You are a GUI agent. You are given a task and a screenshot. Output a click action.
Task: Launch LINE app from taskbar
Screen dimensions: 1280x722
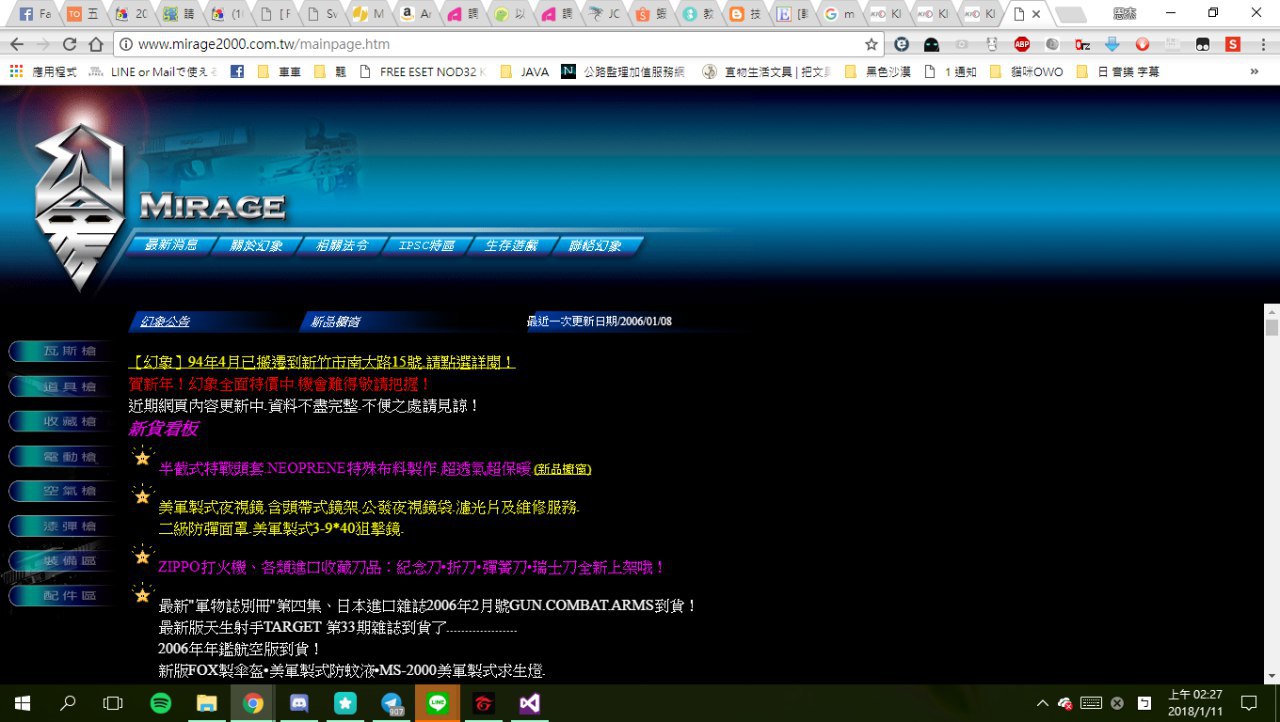(x=437, y=703)
